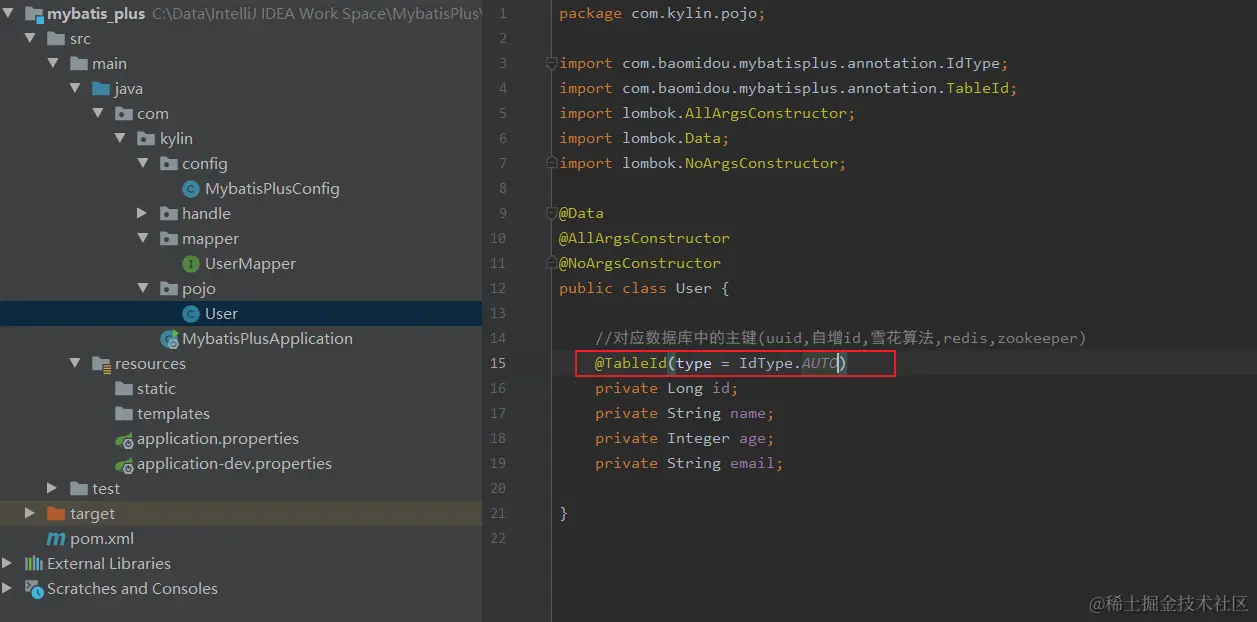This screenshot has height=622, width=1257.
Task: Expand the handle package arrow
Action: point(143,214)
